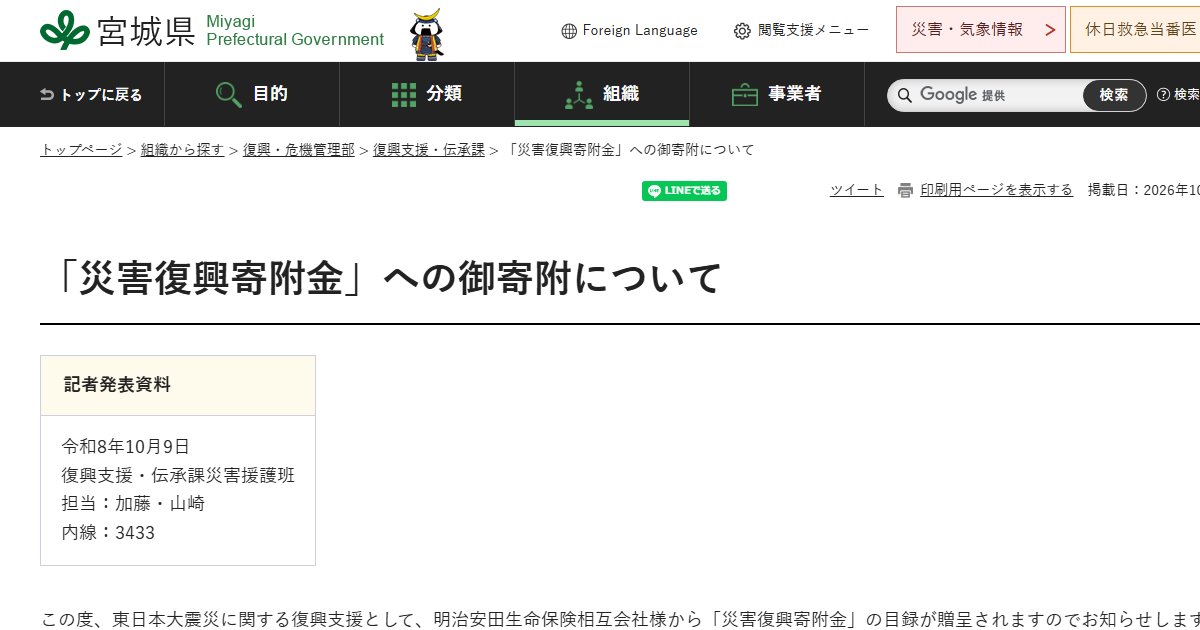Click the search magnifier icon in Google box
Viewport: 1200px width, 630px height.
[x=905, y=95]
